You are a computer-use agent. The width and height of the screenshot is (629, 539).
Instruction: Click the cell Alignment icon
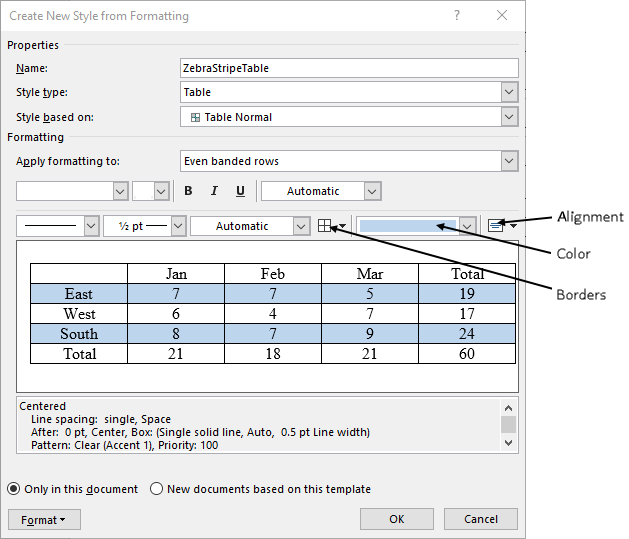[x=495, y=226]
